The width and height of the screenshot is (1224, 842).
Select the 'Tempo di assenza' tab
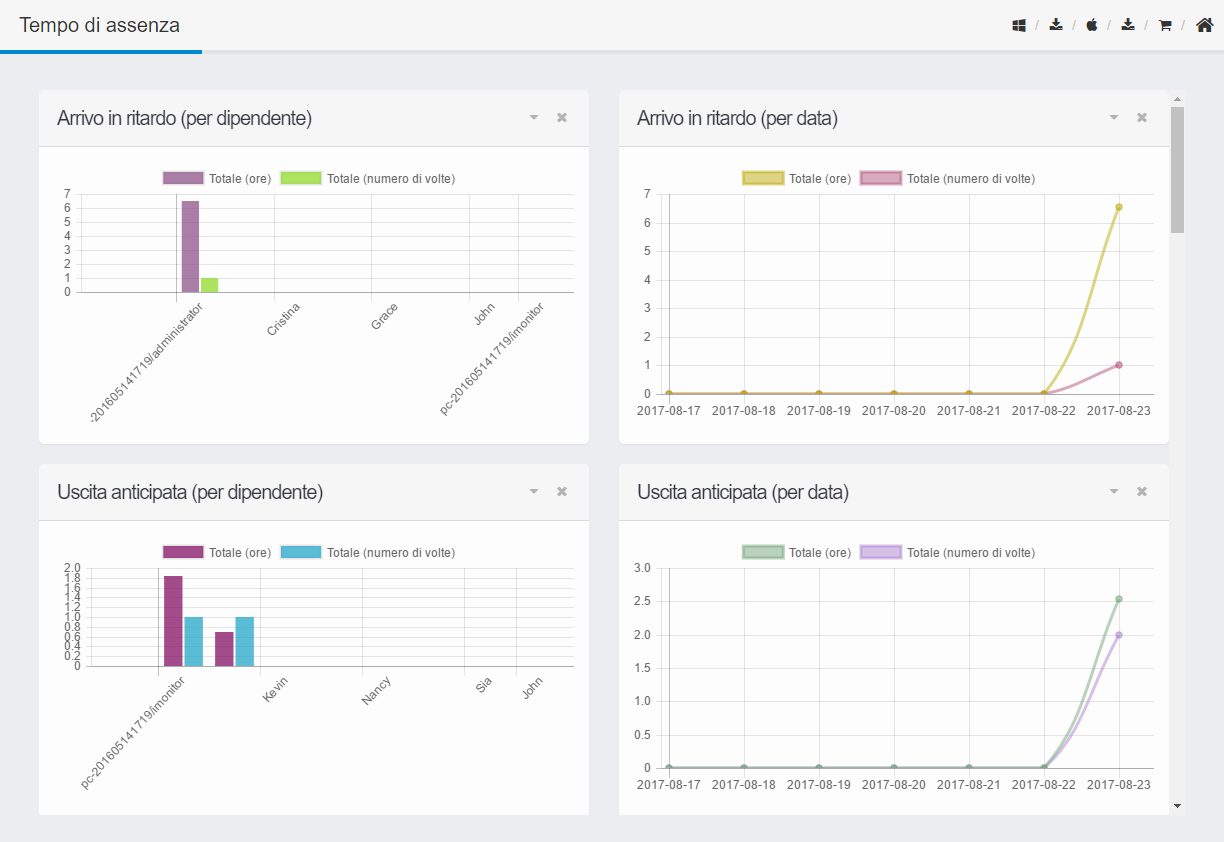(x=100, y=26)
